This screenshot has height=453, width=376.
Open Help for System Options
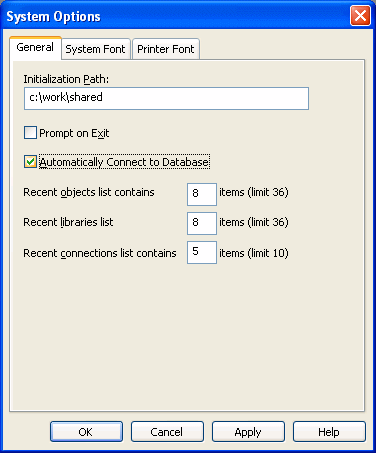pos(329,432)
